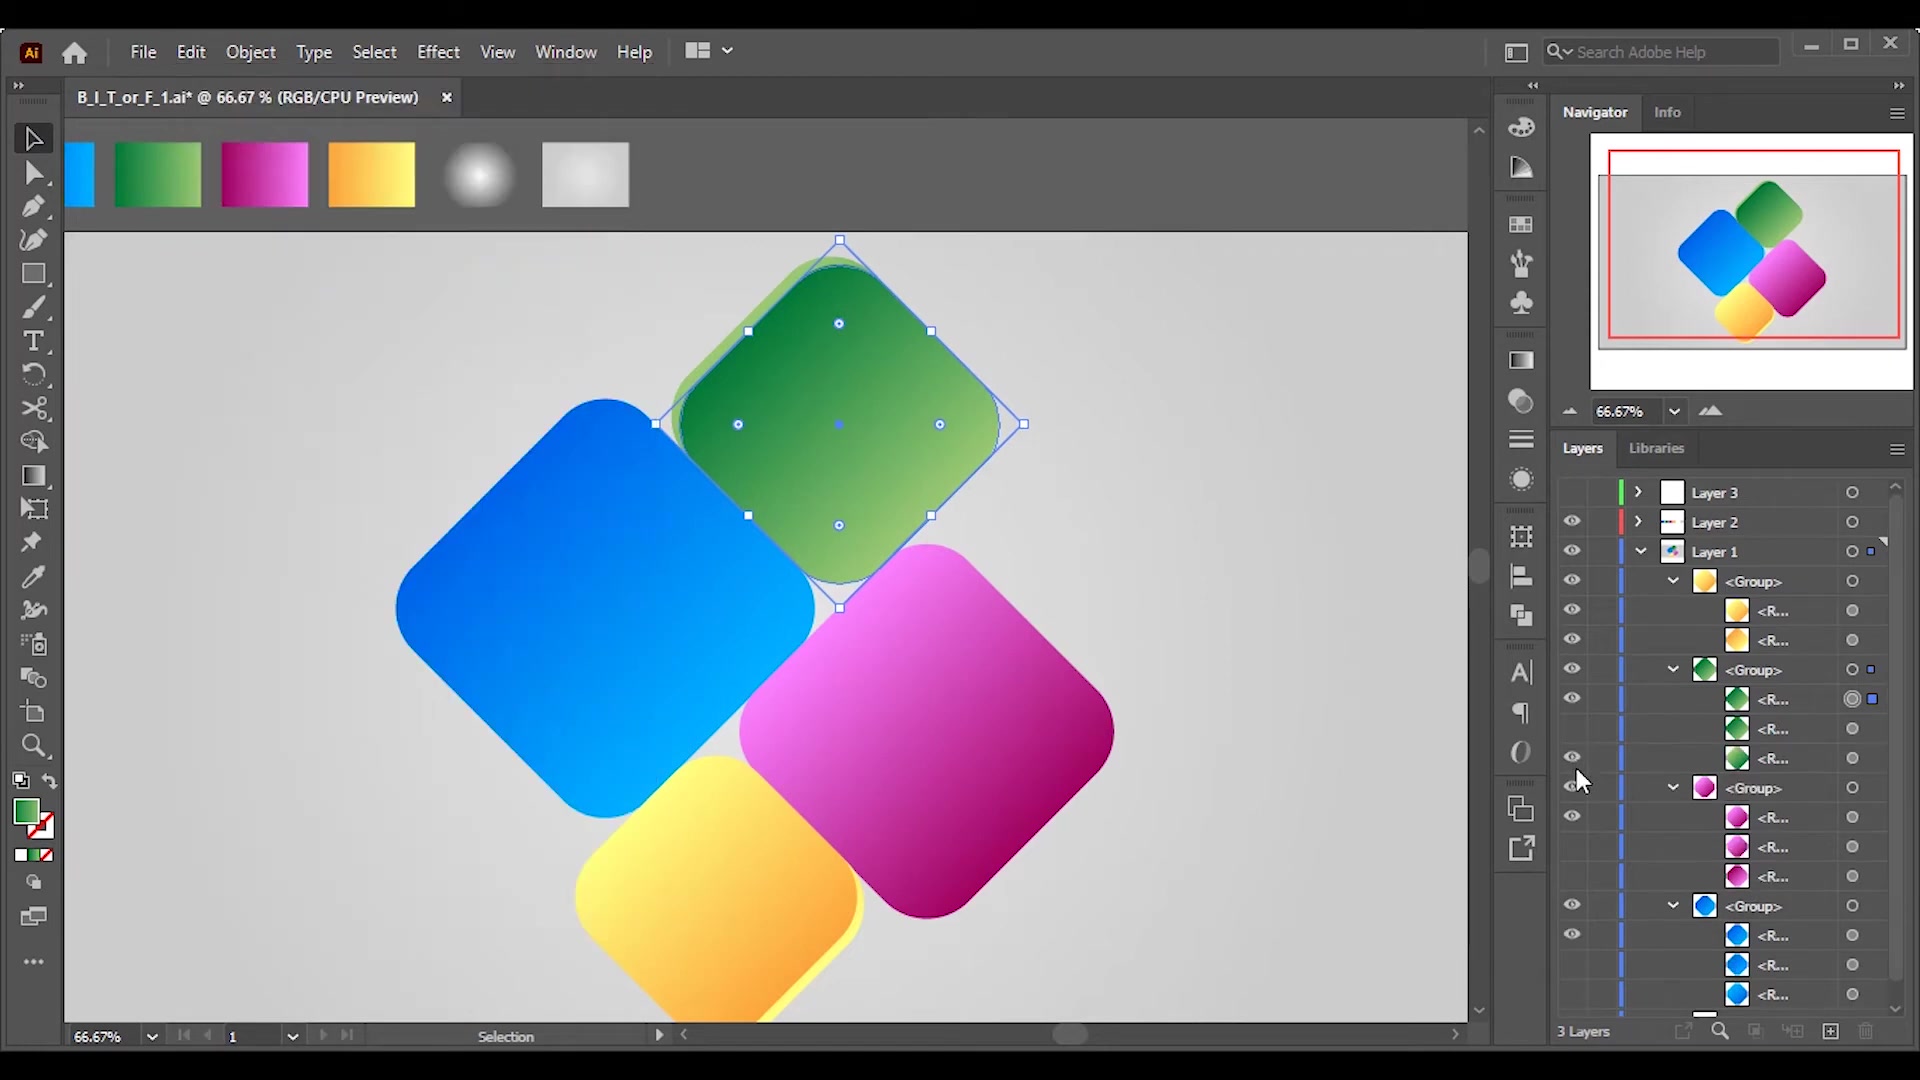Click the Zoom In mountains in Navigator

1711,410
